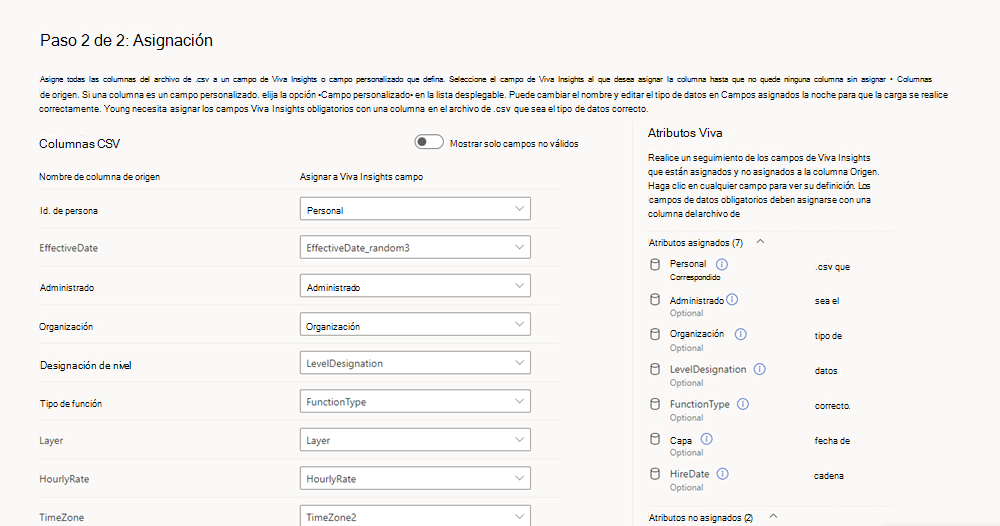Open HireDate attribute info icon
Screen dimensions: 1000x526
tap(723, 474)
